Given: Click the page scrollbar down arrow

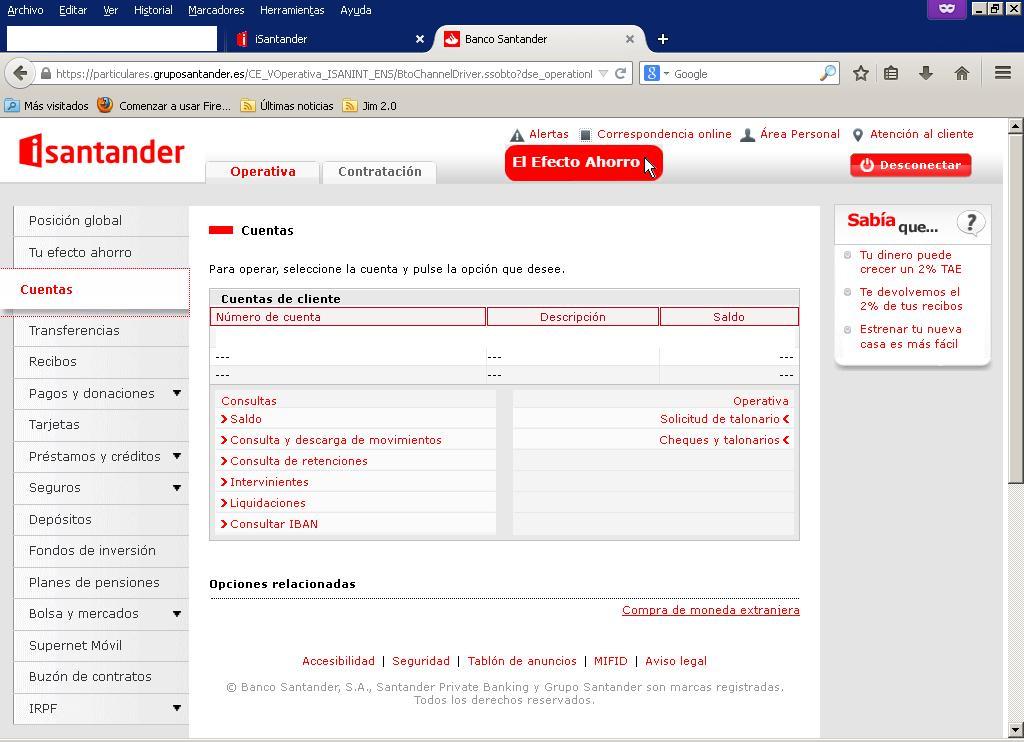Looking at the screenshot, I should [x=1015, y=730].
